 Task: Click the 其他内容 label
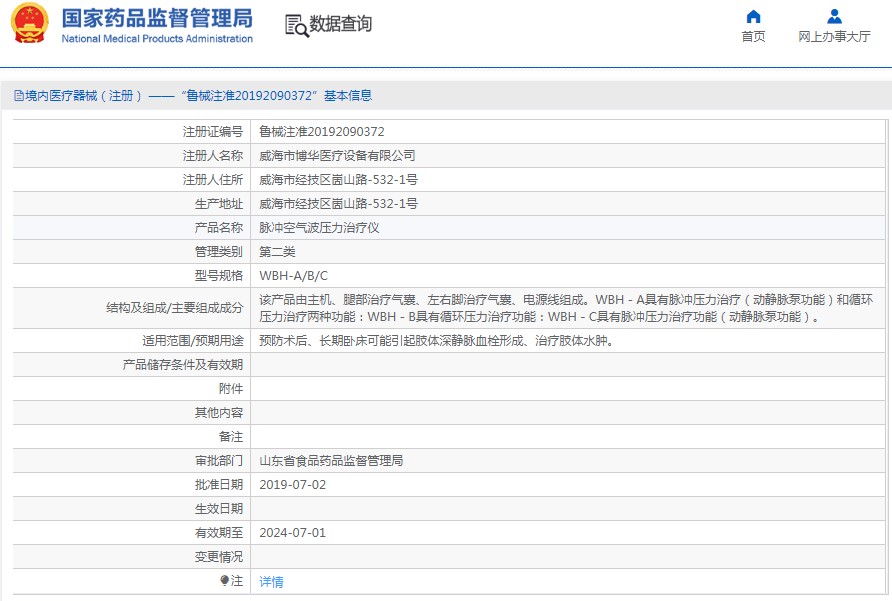pyautogui.click(x=219, y=412)
